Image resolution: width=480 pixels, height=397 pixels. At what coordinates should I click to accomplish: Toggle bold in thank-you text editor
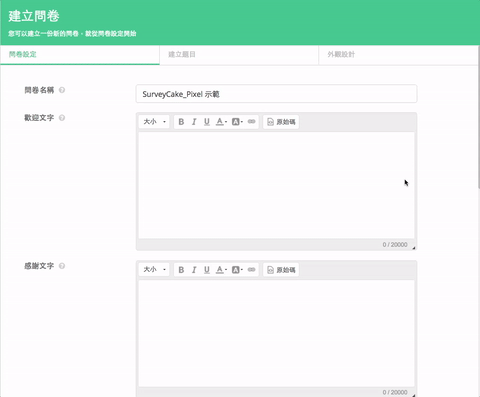181,270
